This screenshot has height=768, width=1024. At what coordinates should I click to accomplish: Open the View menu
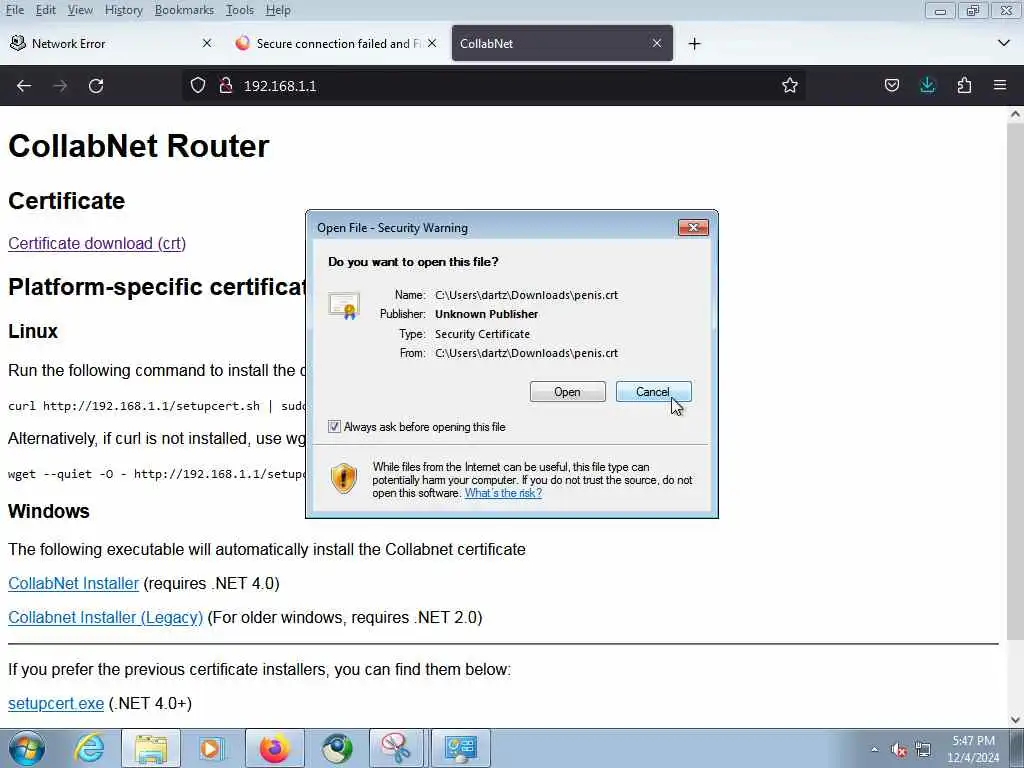click(80, 10)
